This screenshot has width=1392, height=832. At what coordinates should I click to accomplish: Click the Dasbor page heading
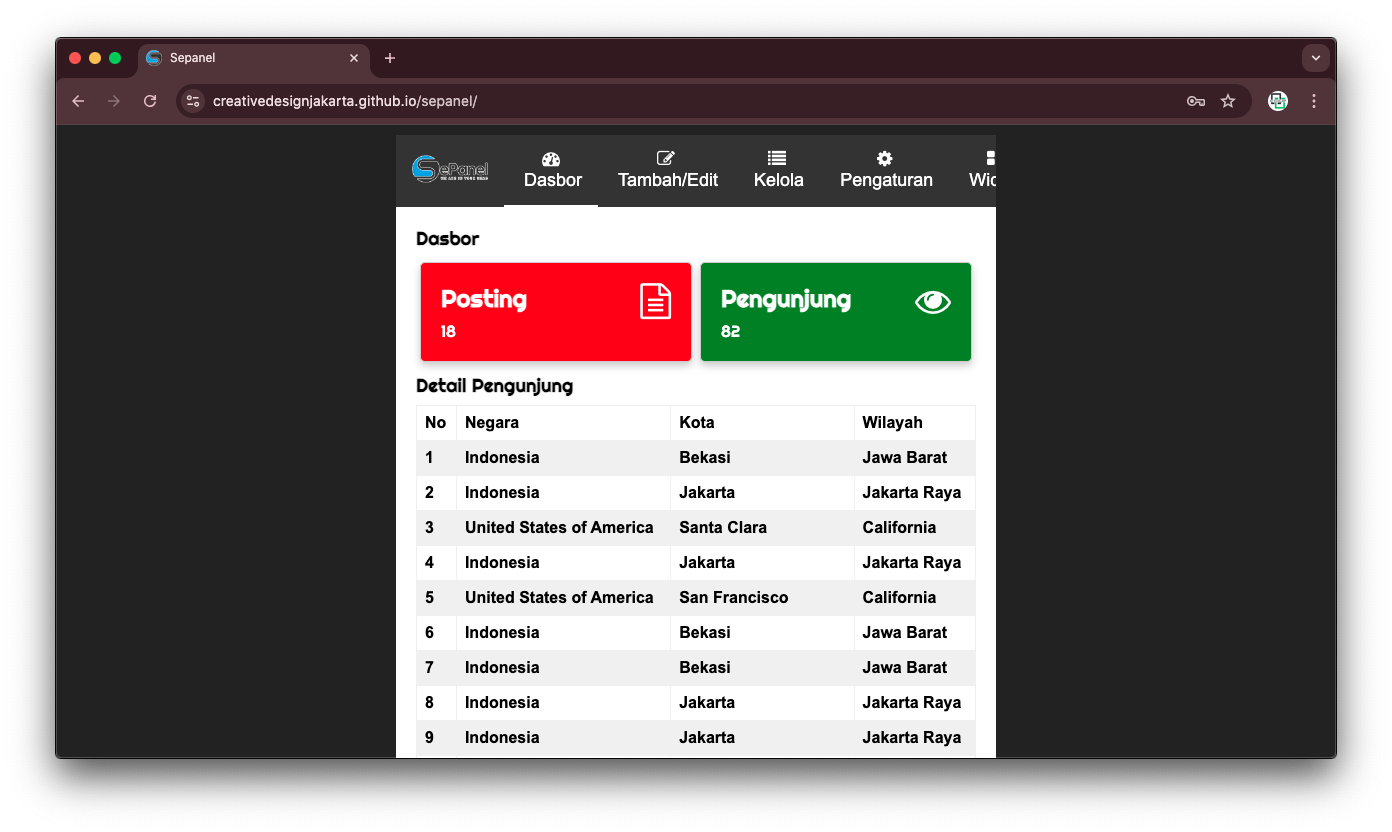[447, 239]
